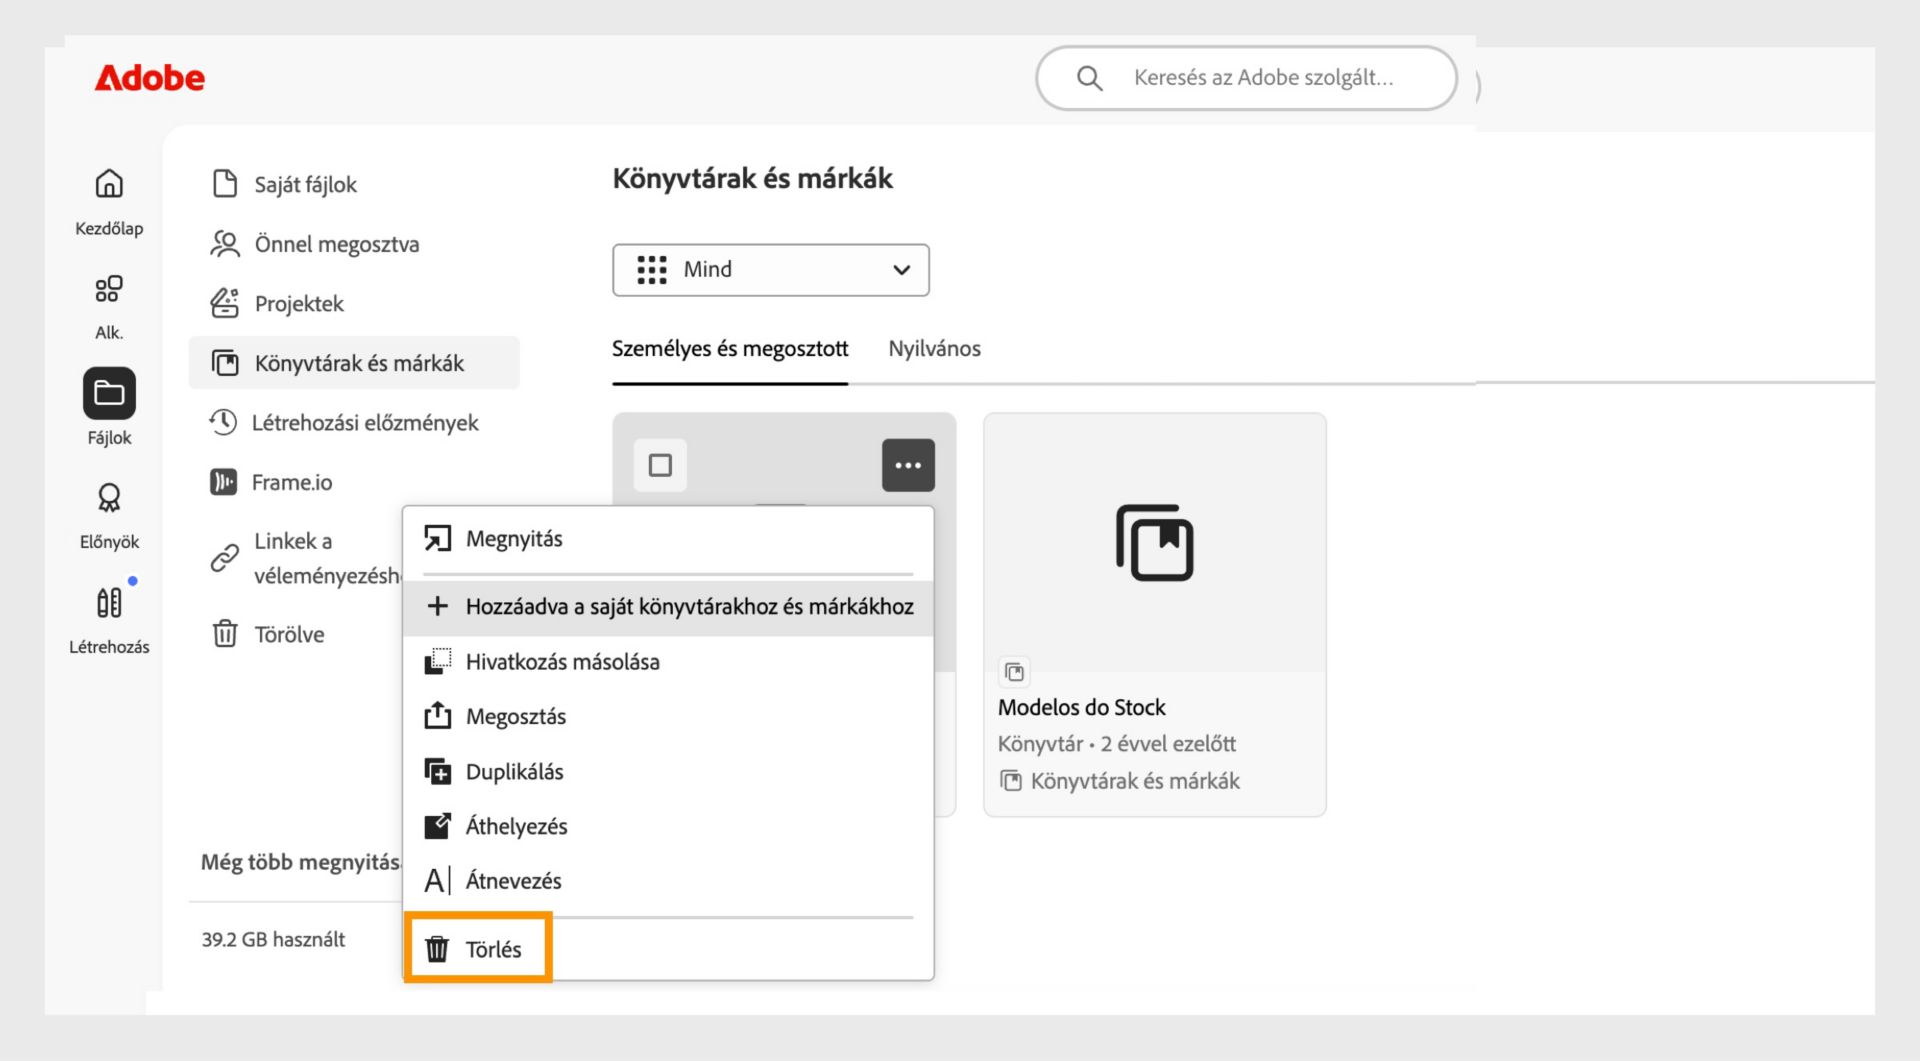The width and height of the screenshot is (1920, 1061).
Task: Click the Duplikálás duplicate icon
Action: pos(437,771)
